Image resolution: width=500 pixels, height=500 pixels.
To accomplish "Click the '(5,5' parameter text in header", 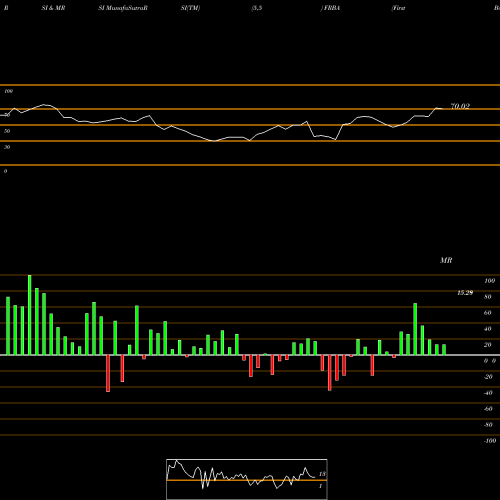I will tap(257, 8).
